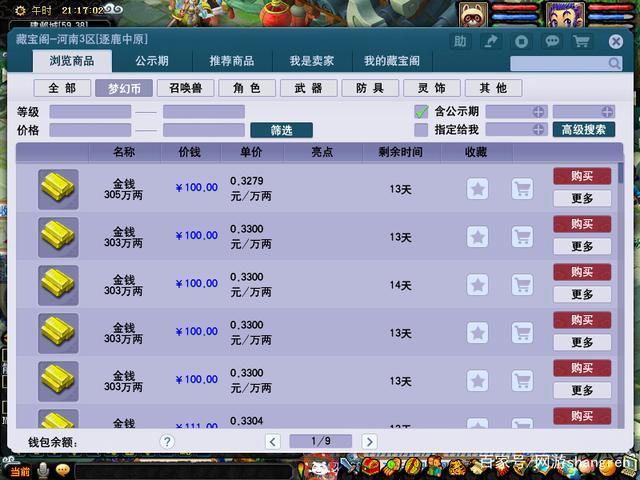The width and height of the screenshot is (640, 480).
Task: Select the 角色 category filter
Action: 247,88
